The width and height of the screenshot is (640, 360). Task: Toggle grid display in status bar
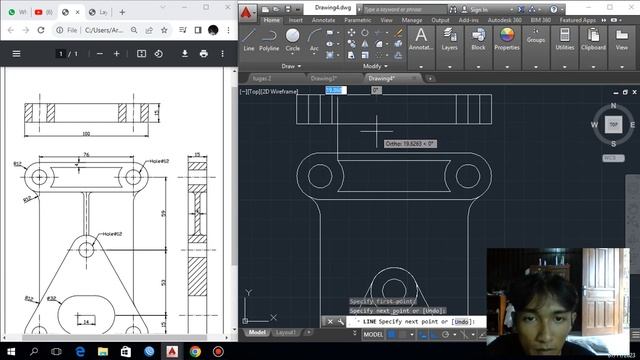(x=392, y=335)
